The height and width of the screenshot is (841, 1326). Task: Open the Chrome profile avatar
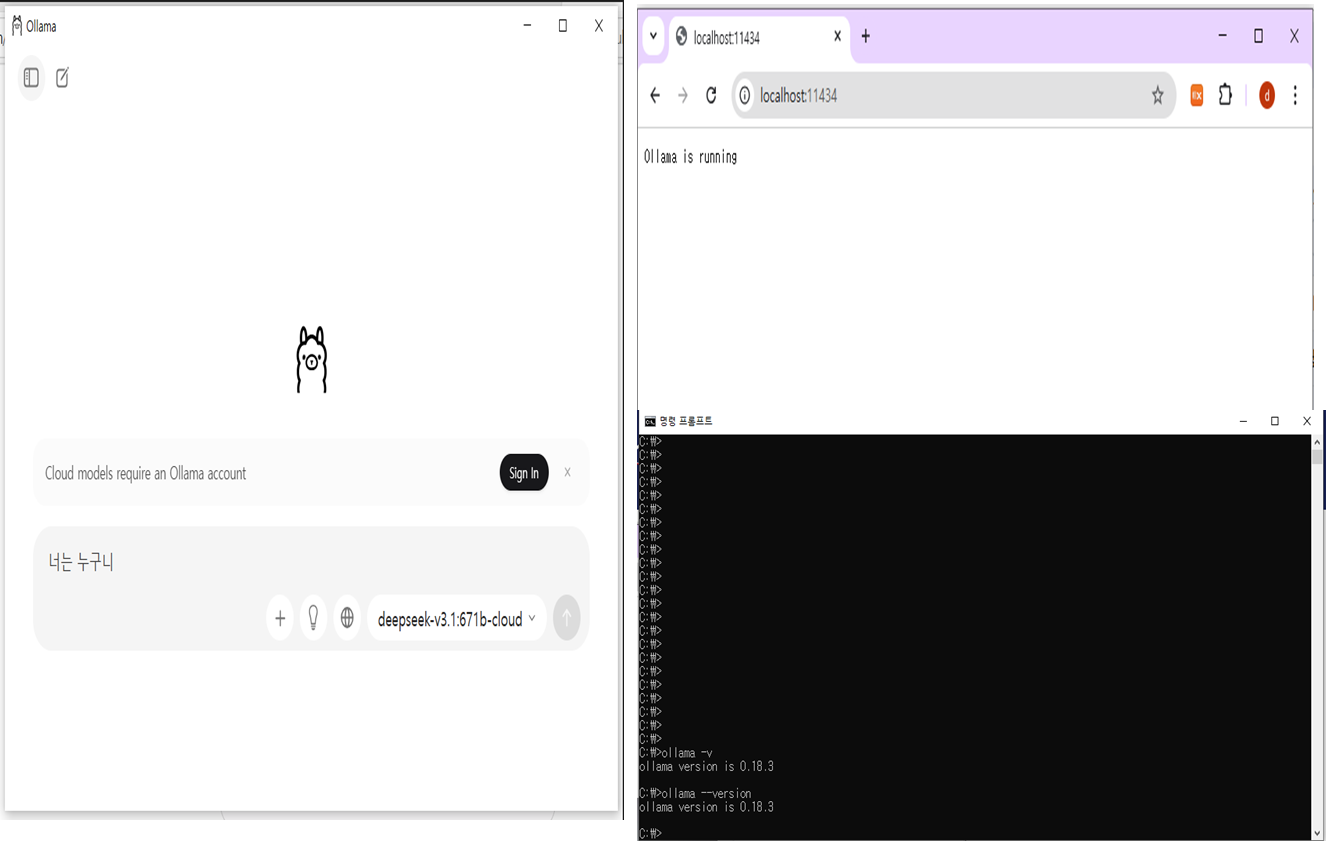coord(1266,96)
